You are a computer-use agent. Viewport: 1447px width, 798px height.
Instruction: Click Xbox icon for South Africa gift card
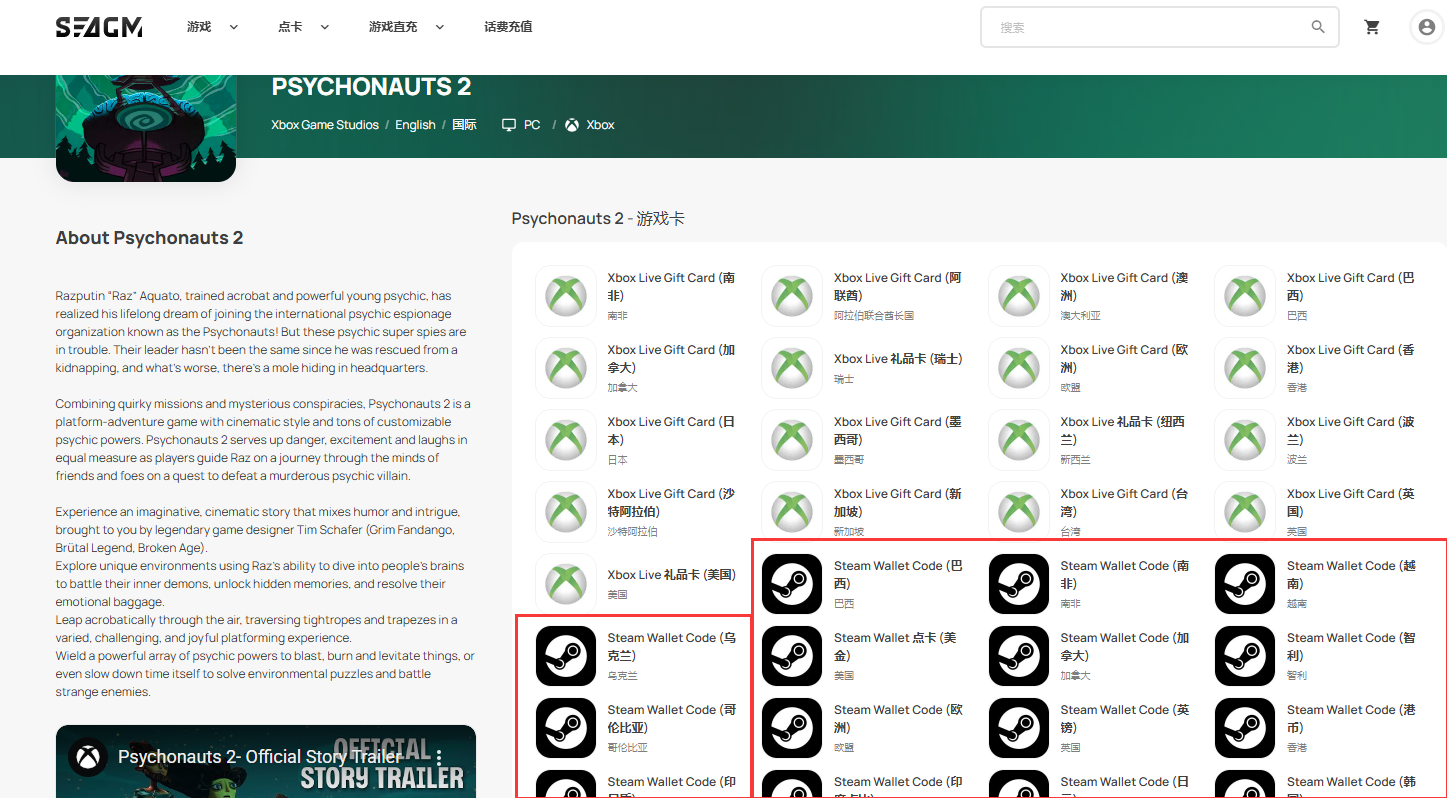pos(566,296)
